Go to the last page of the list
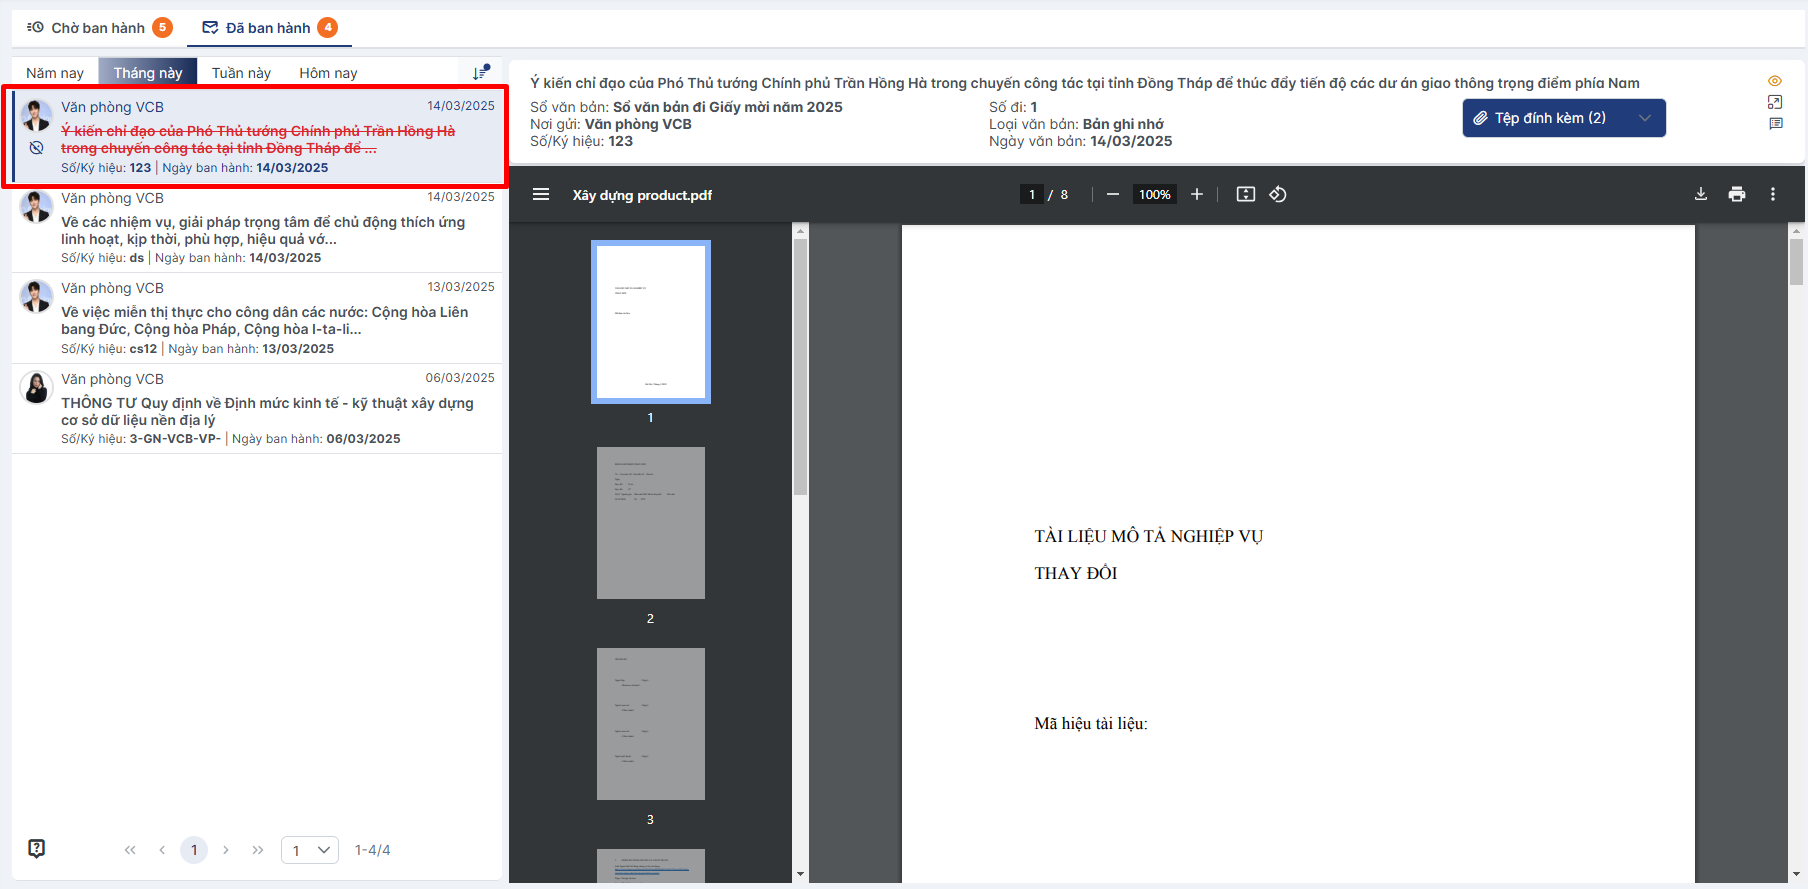The image size is (1808, 889). tap(258, 850)
